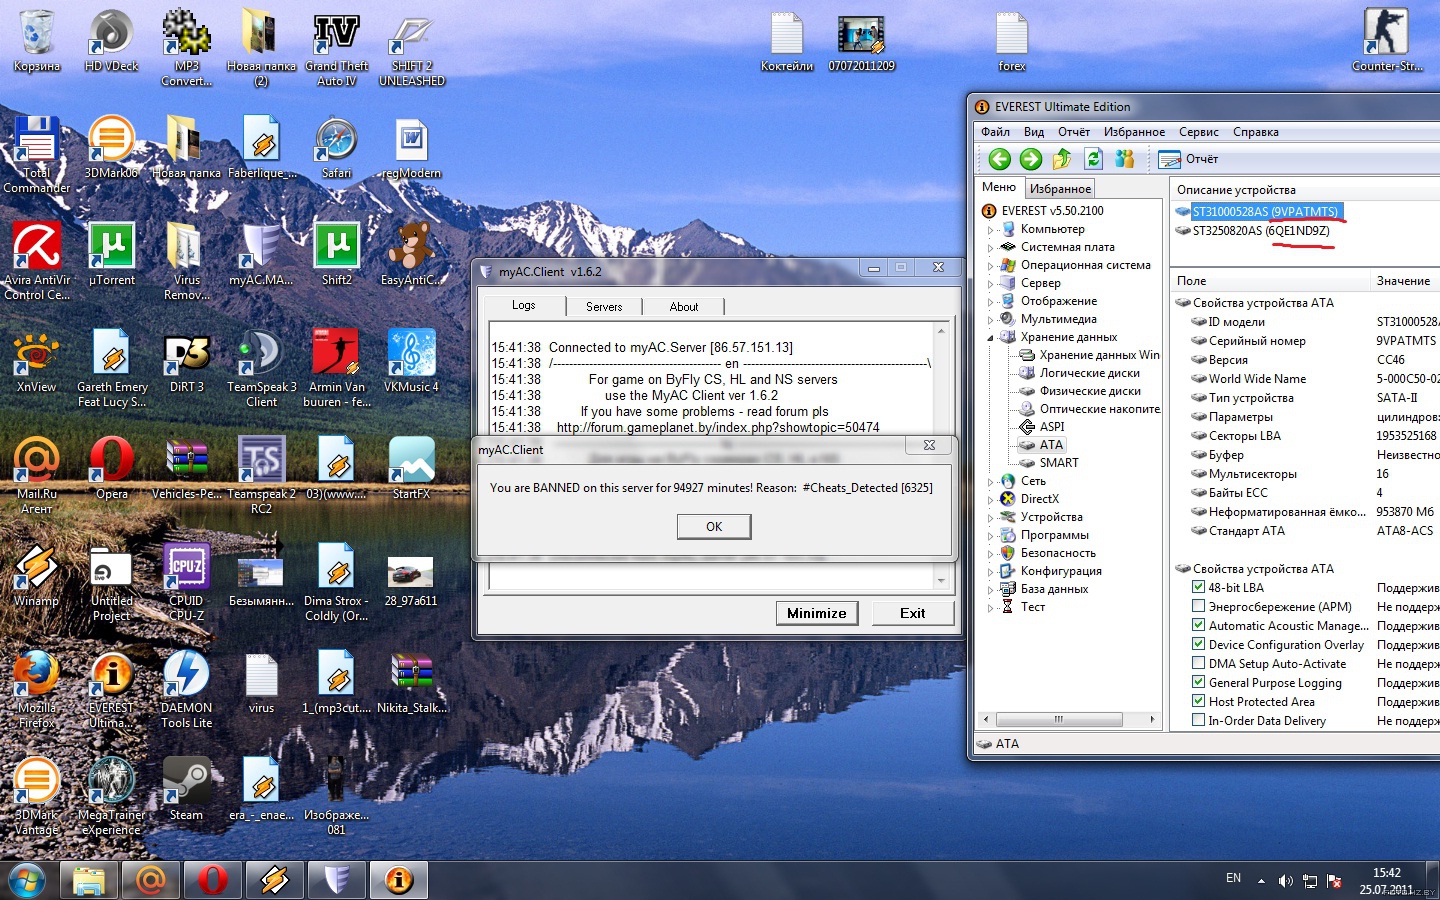Image resolution: width=1440 pixels, height=900 pixels.
Task: Select the Steam desktop icon
Action: 187,790
